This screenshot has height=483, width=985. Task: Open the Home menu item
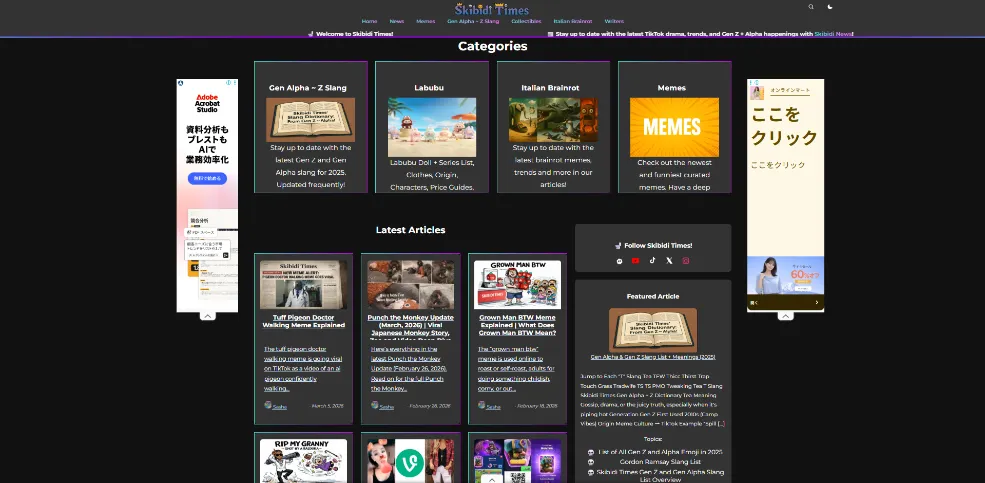point(369,21)
